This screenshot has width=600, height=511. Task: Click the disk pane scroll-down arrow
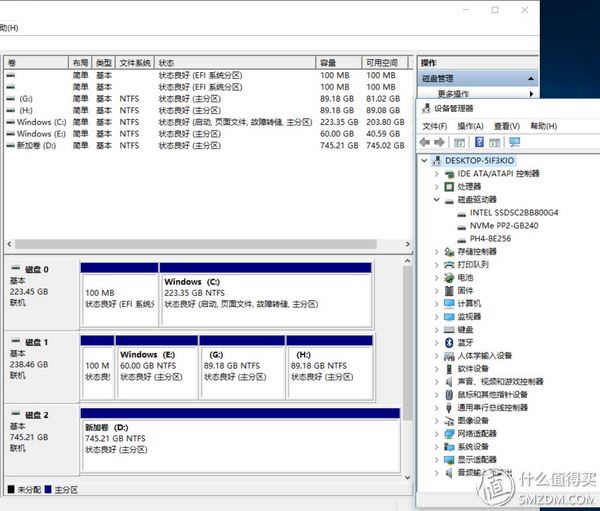[408, 477]
